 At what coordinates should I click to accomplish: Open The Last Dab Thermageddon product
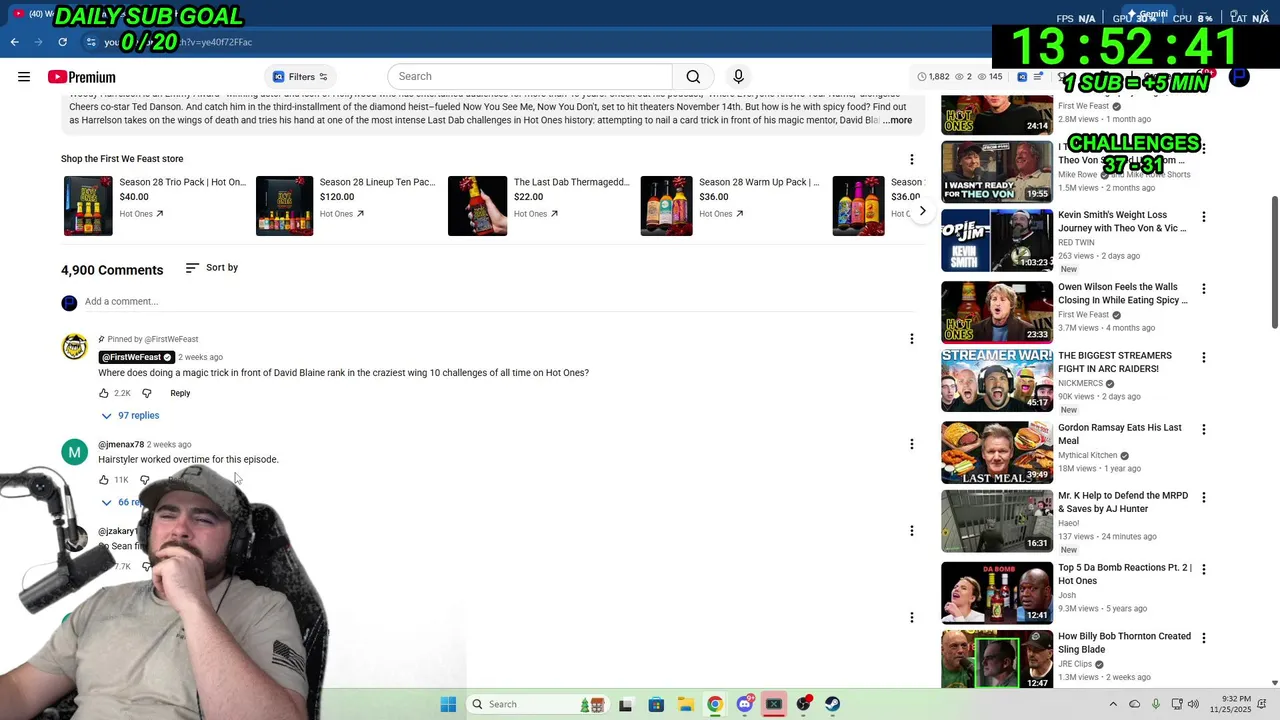539,206
